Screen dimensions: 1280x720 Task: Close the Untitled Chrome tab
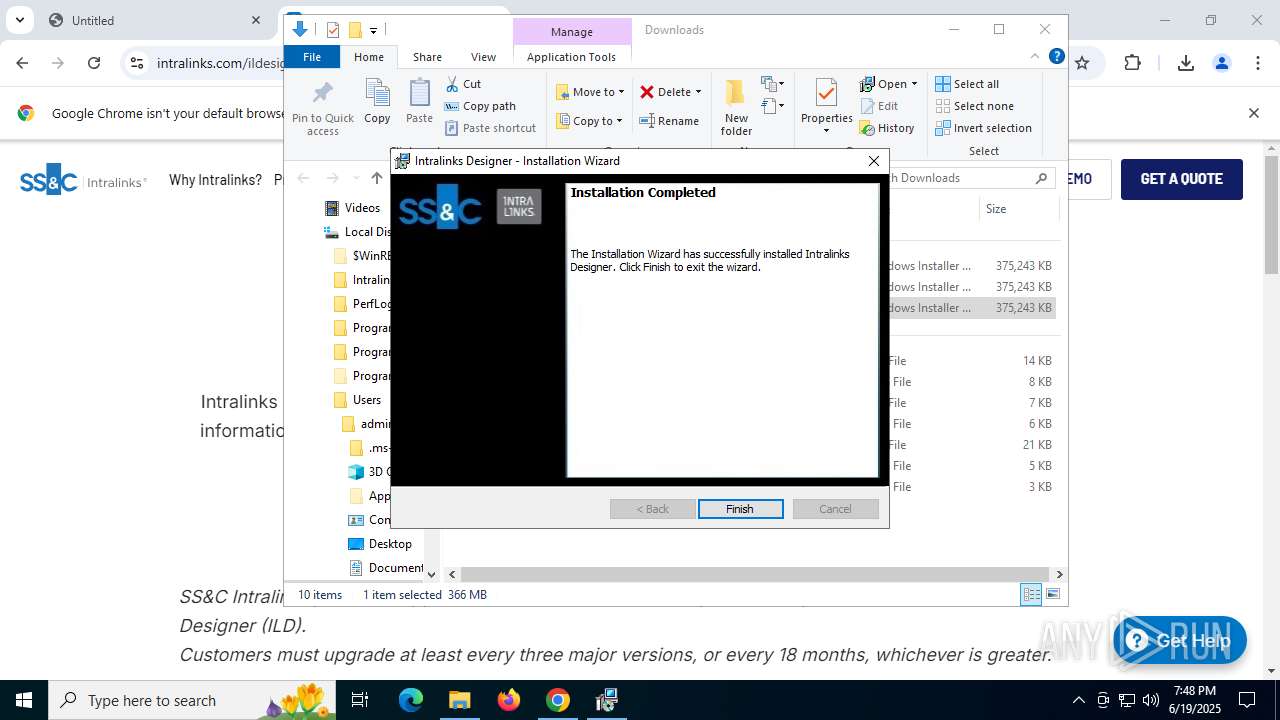pyautogui.click(x=256, y=20)
